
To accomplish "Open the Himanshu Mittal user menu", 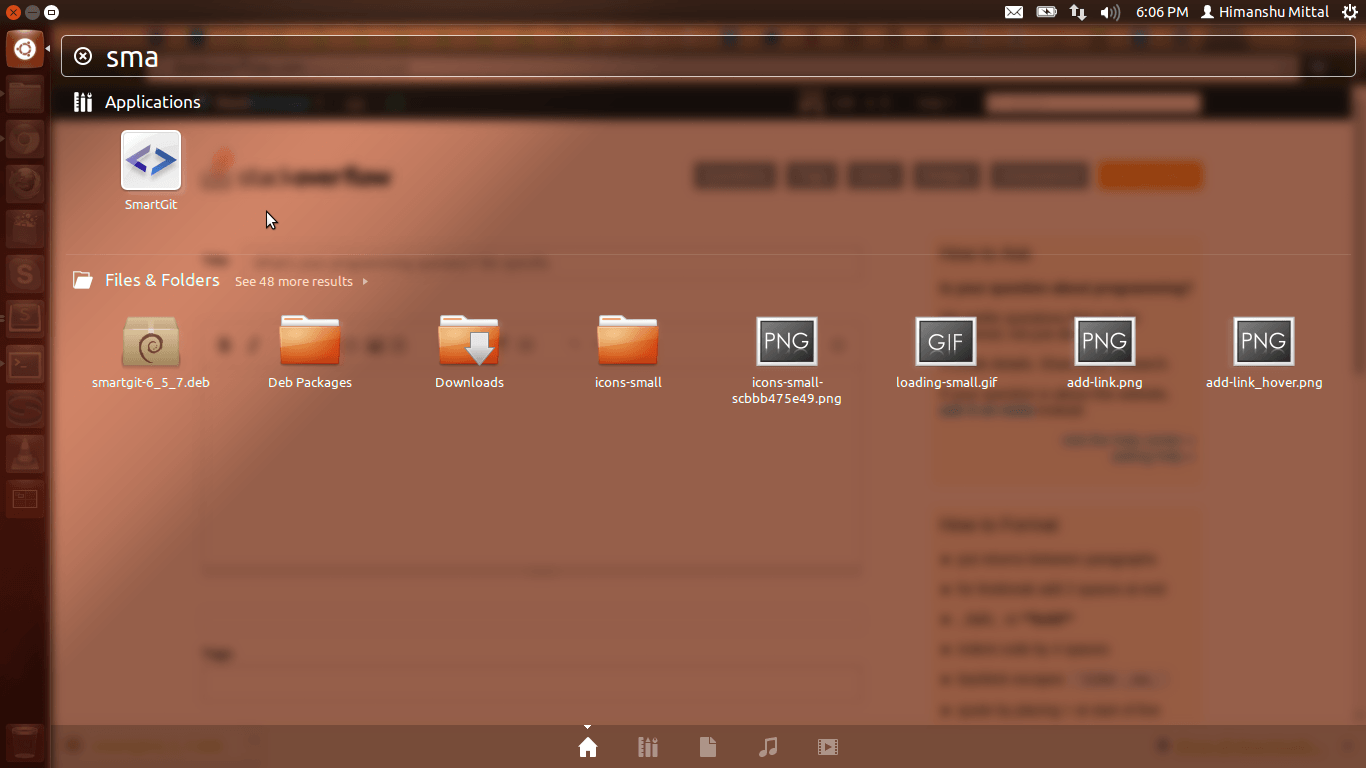I will click(1264, 12).
